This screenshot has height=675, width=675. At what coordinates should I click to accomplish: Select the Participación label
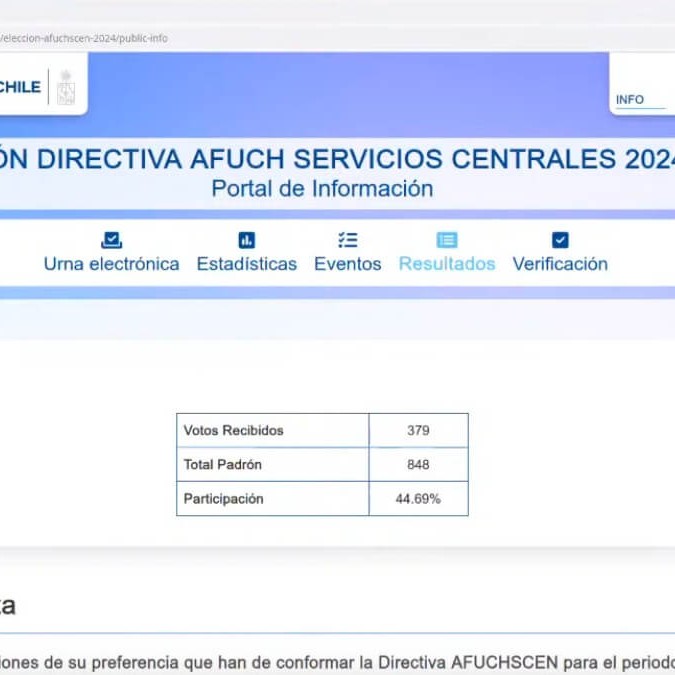coord(223,499)
